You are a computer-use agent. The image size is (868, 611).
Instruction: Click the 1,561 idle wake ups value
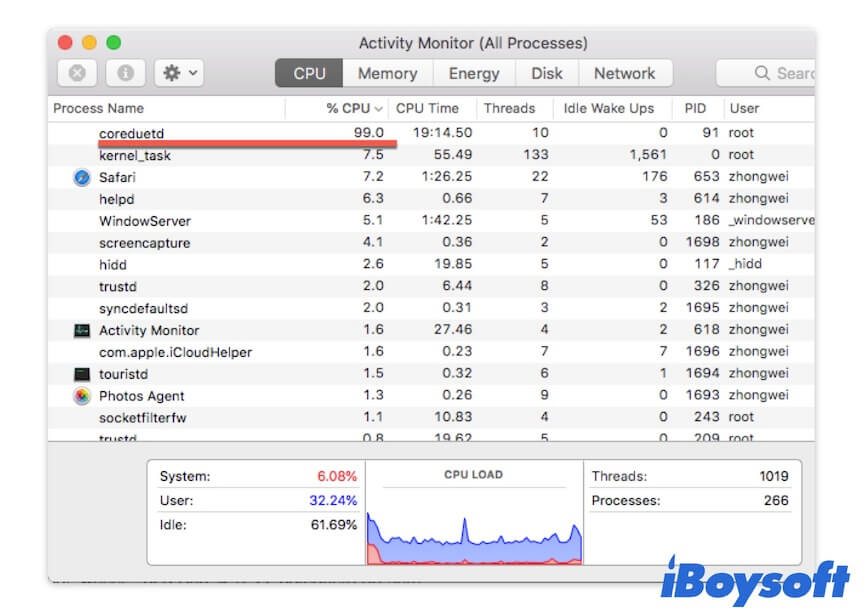648,154
